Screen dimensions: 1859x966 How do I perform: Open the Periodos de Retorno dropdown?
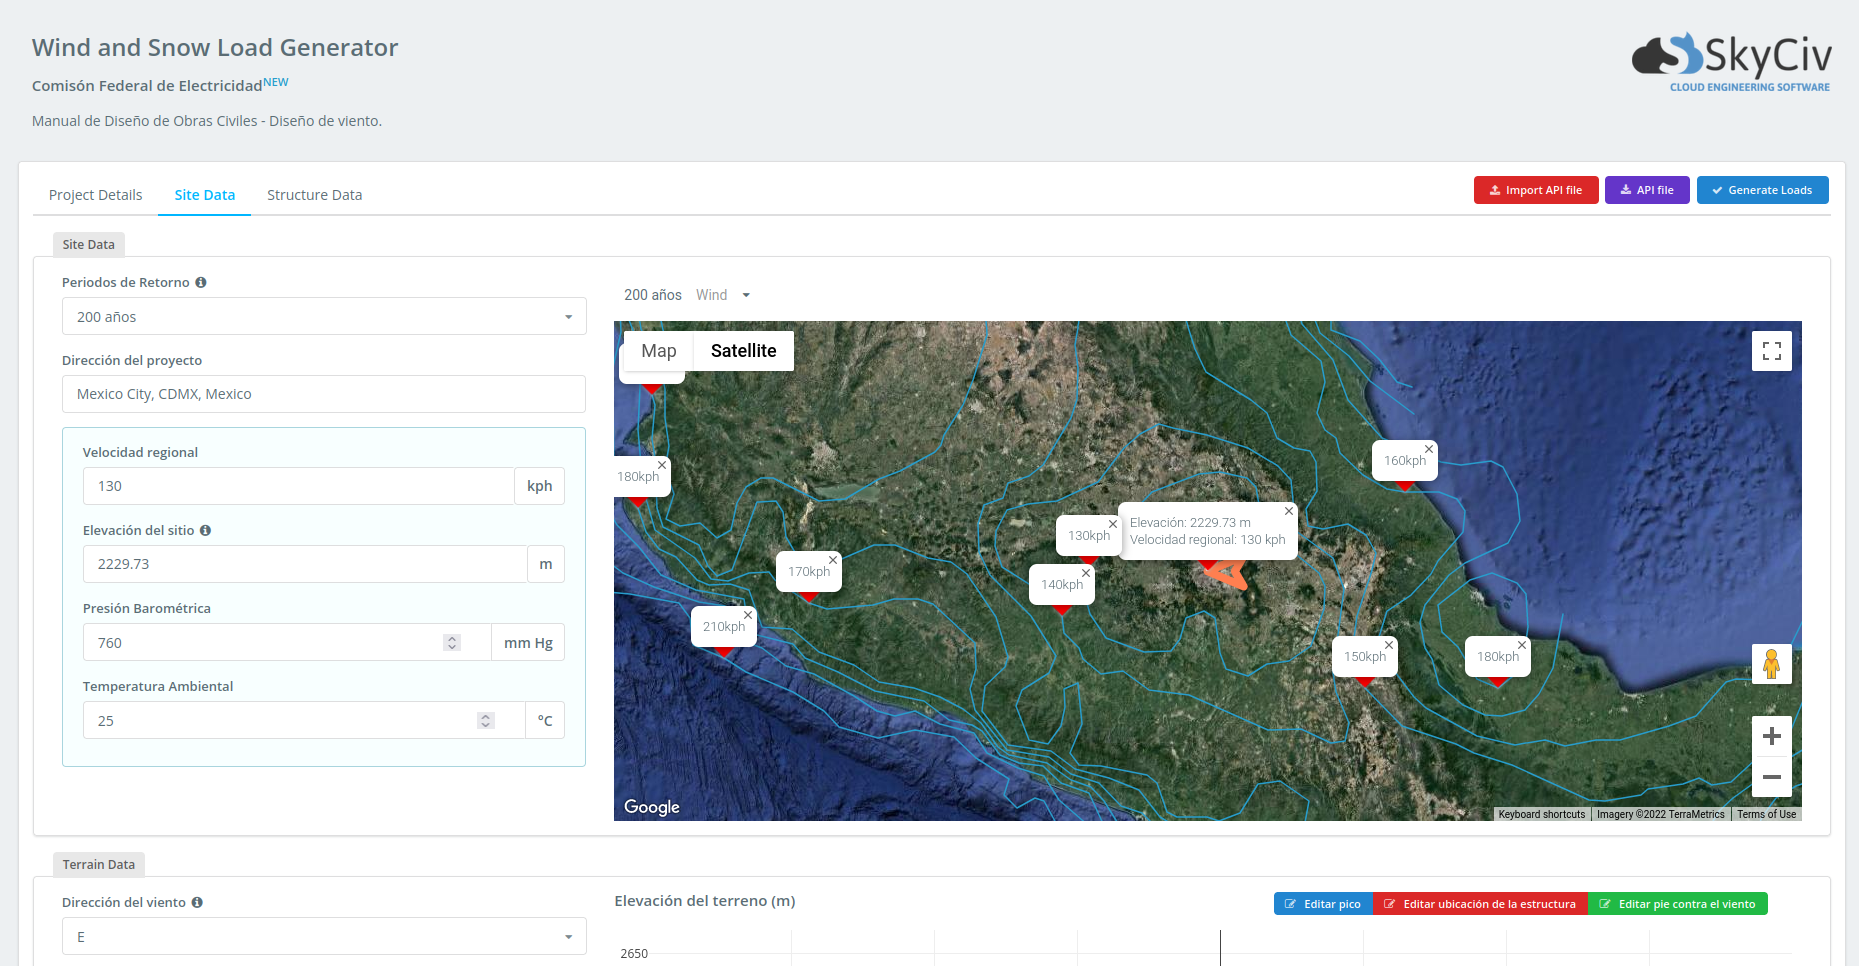tap(323, 317)
